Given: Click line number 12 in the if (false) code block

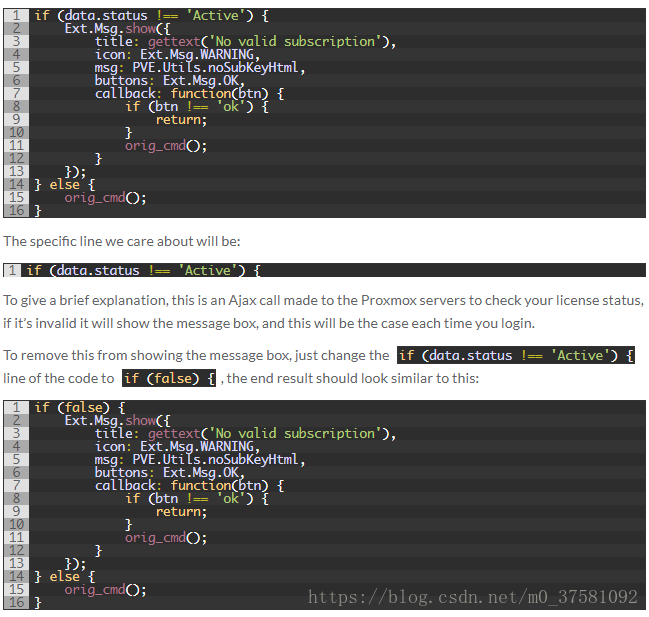Looking at the screenshot, I should (17, 550).
